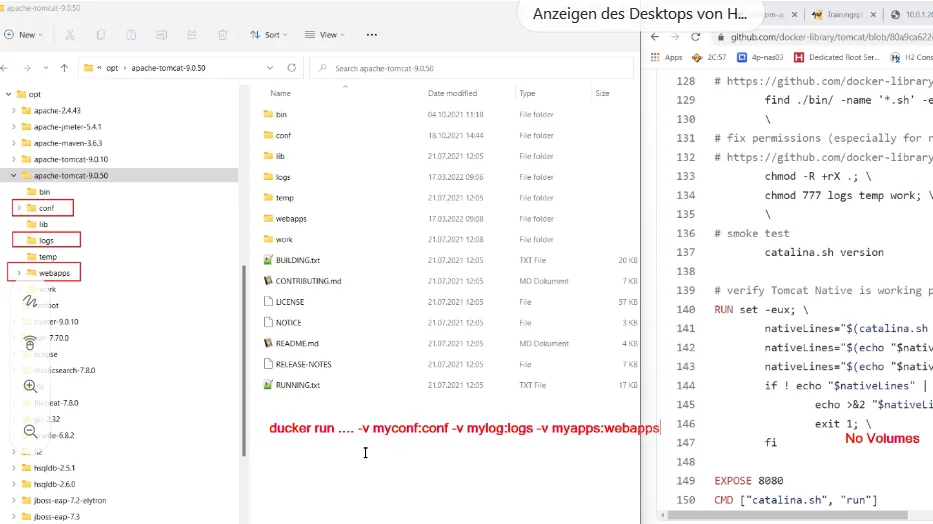Click the mouse pointer annotation tool icon
The width and height of the screenshot is (933, 524).
[x=30, y=343]
